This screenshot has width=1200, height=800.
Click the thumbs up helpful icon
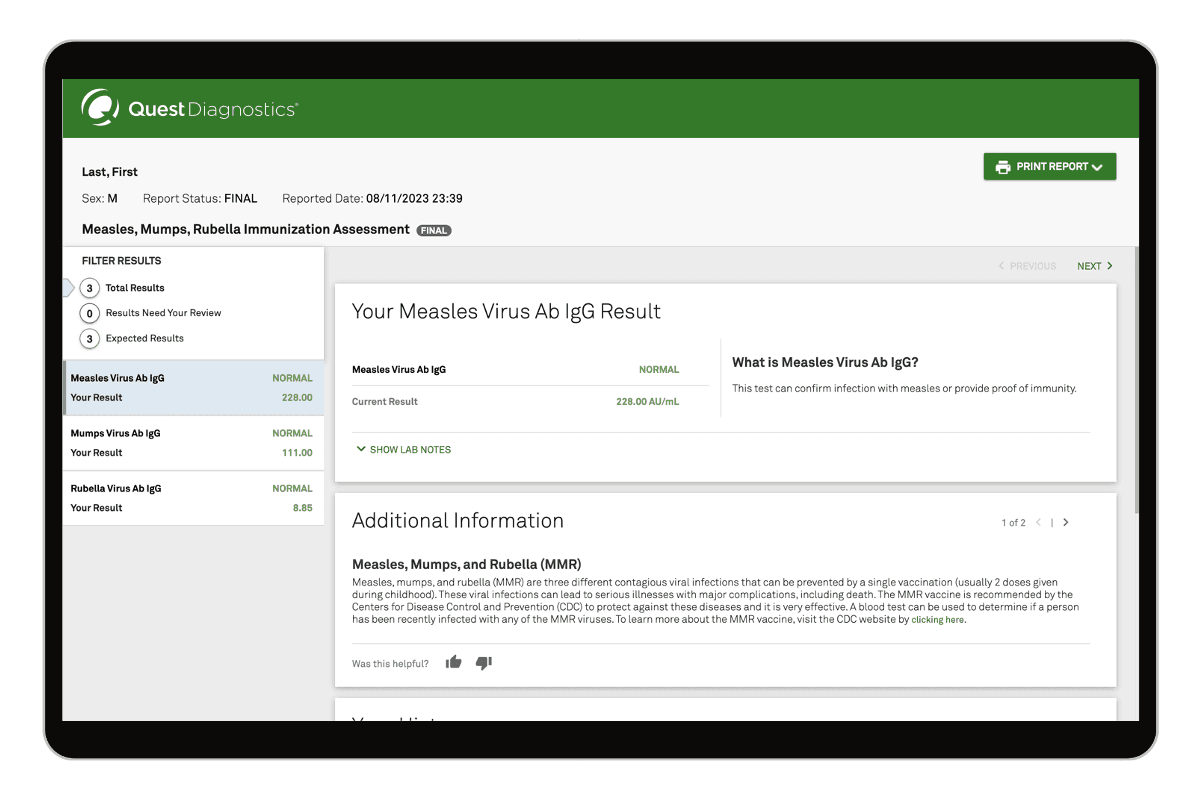(x=453, y=662)
